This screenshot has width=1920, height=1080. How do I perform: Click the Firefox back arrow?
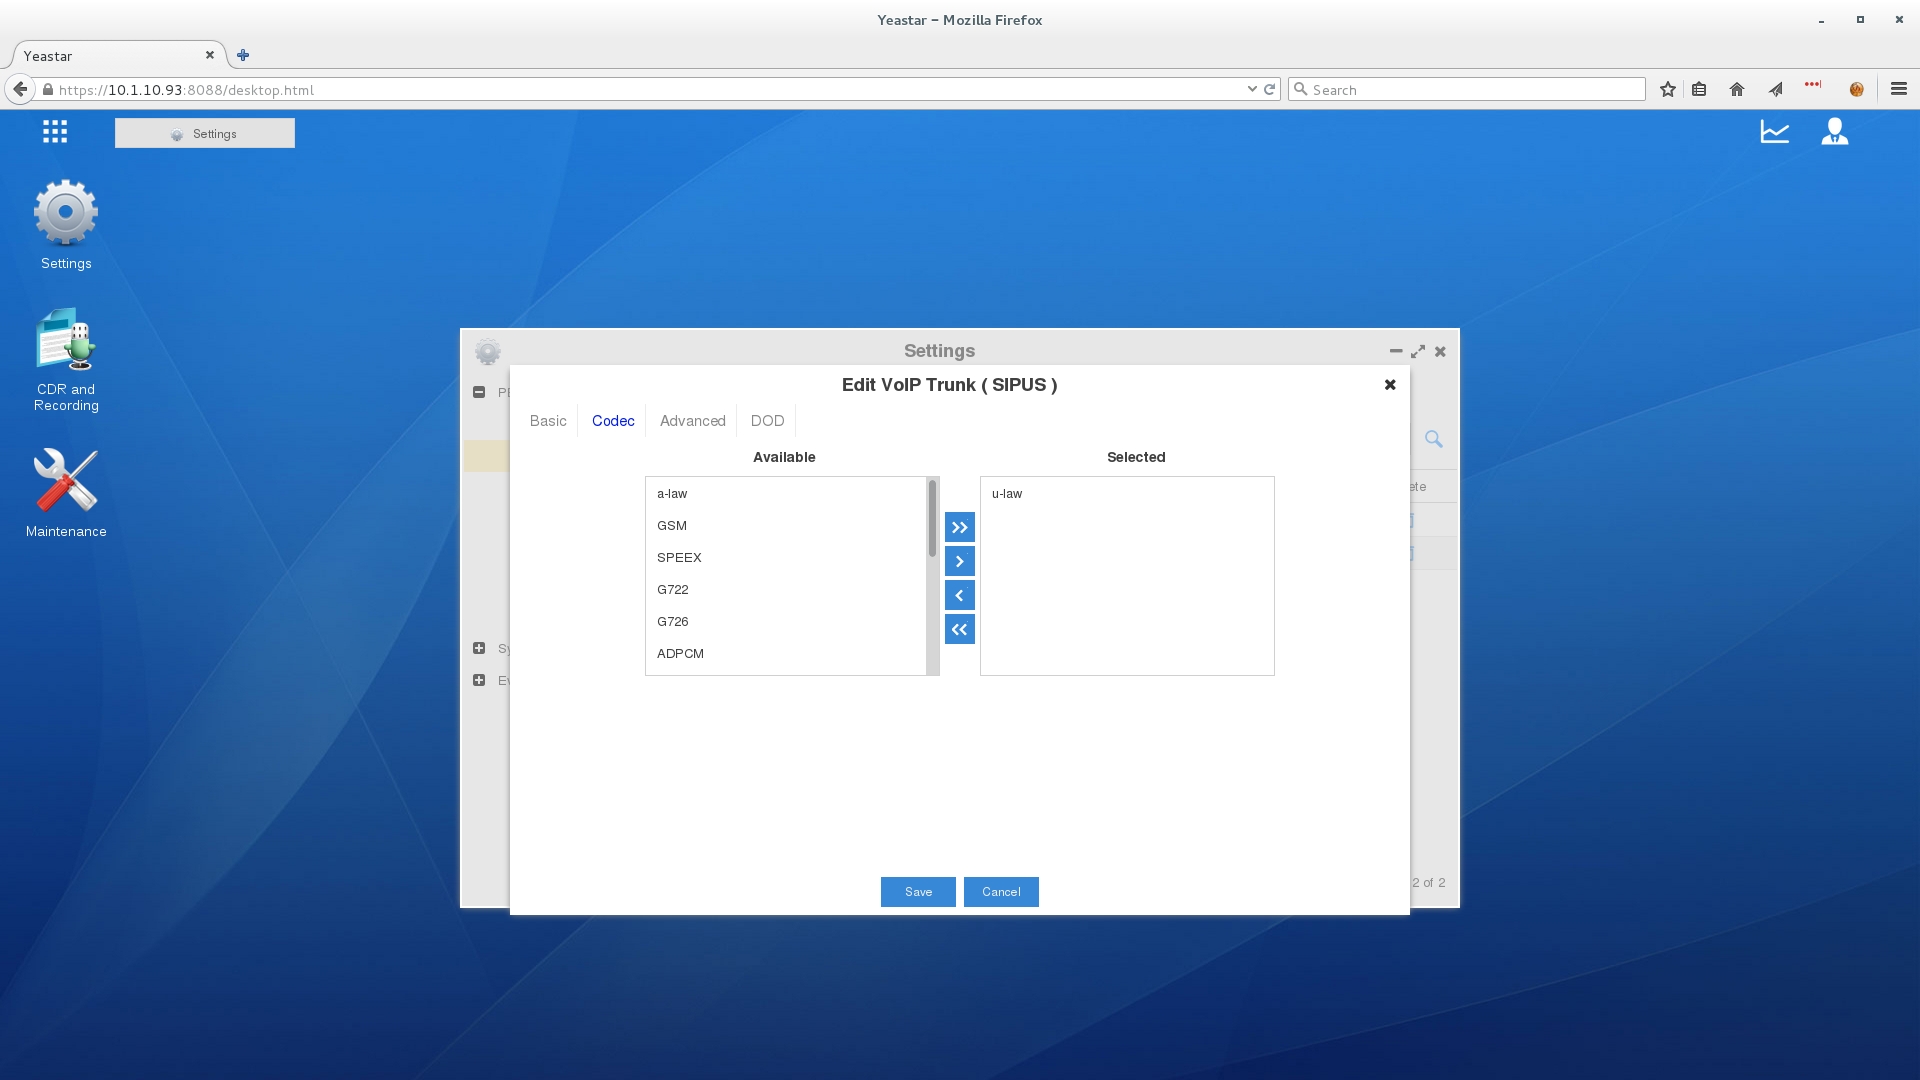coord(20,89)
